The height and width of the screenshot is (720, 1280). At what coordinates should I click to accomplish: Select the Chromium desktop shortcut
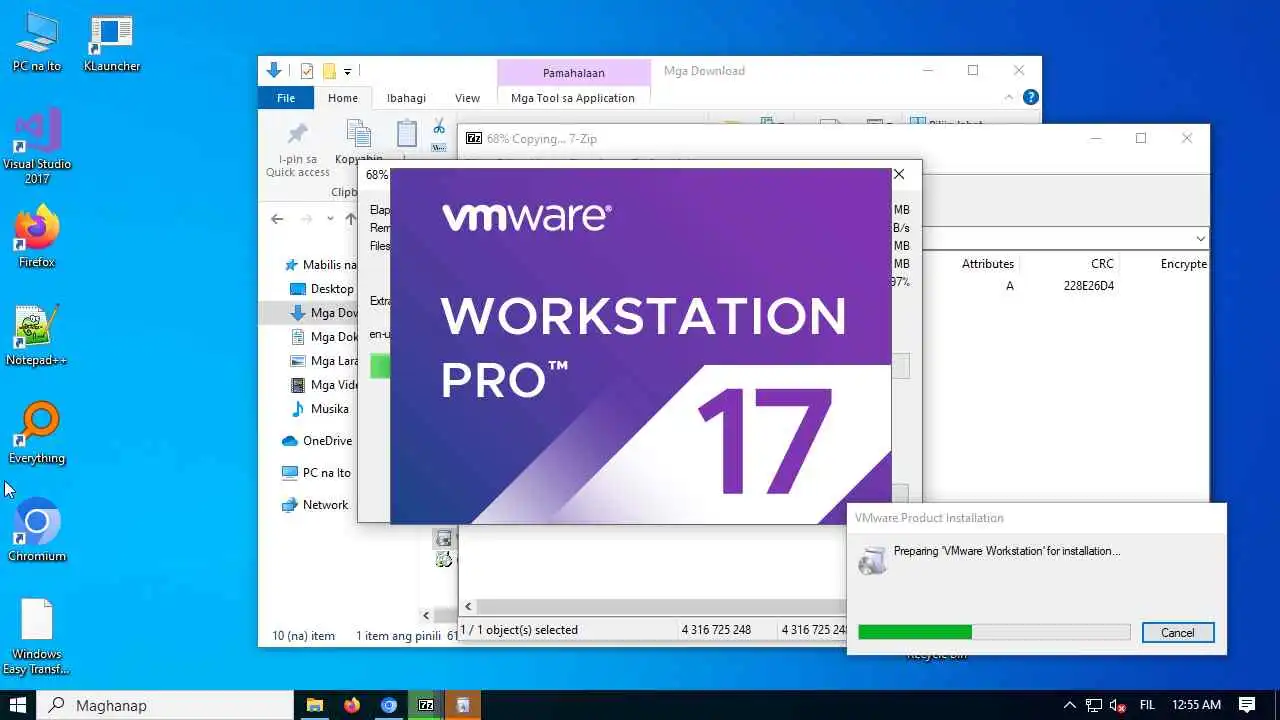pyautogui.click(x=37, y=530)
